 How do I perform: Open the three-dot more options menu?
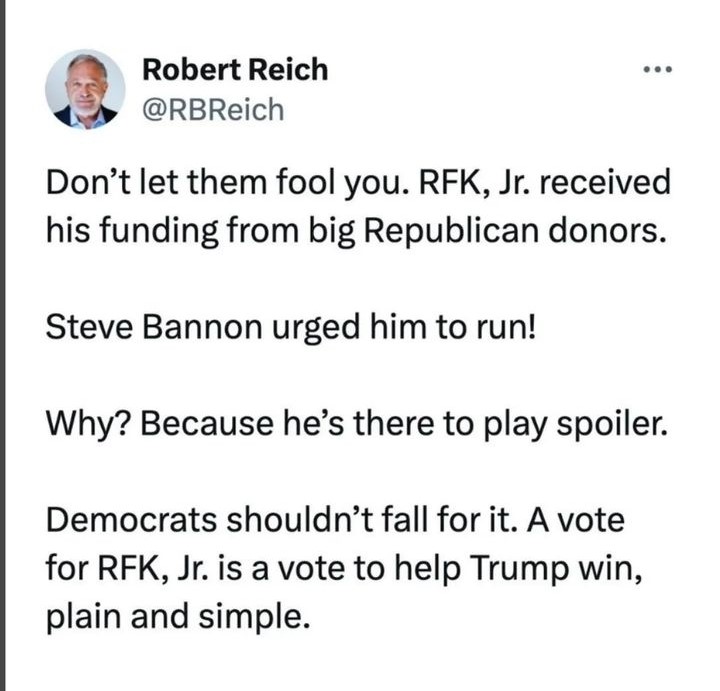point(658,70)
